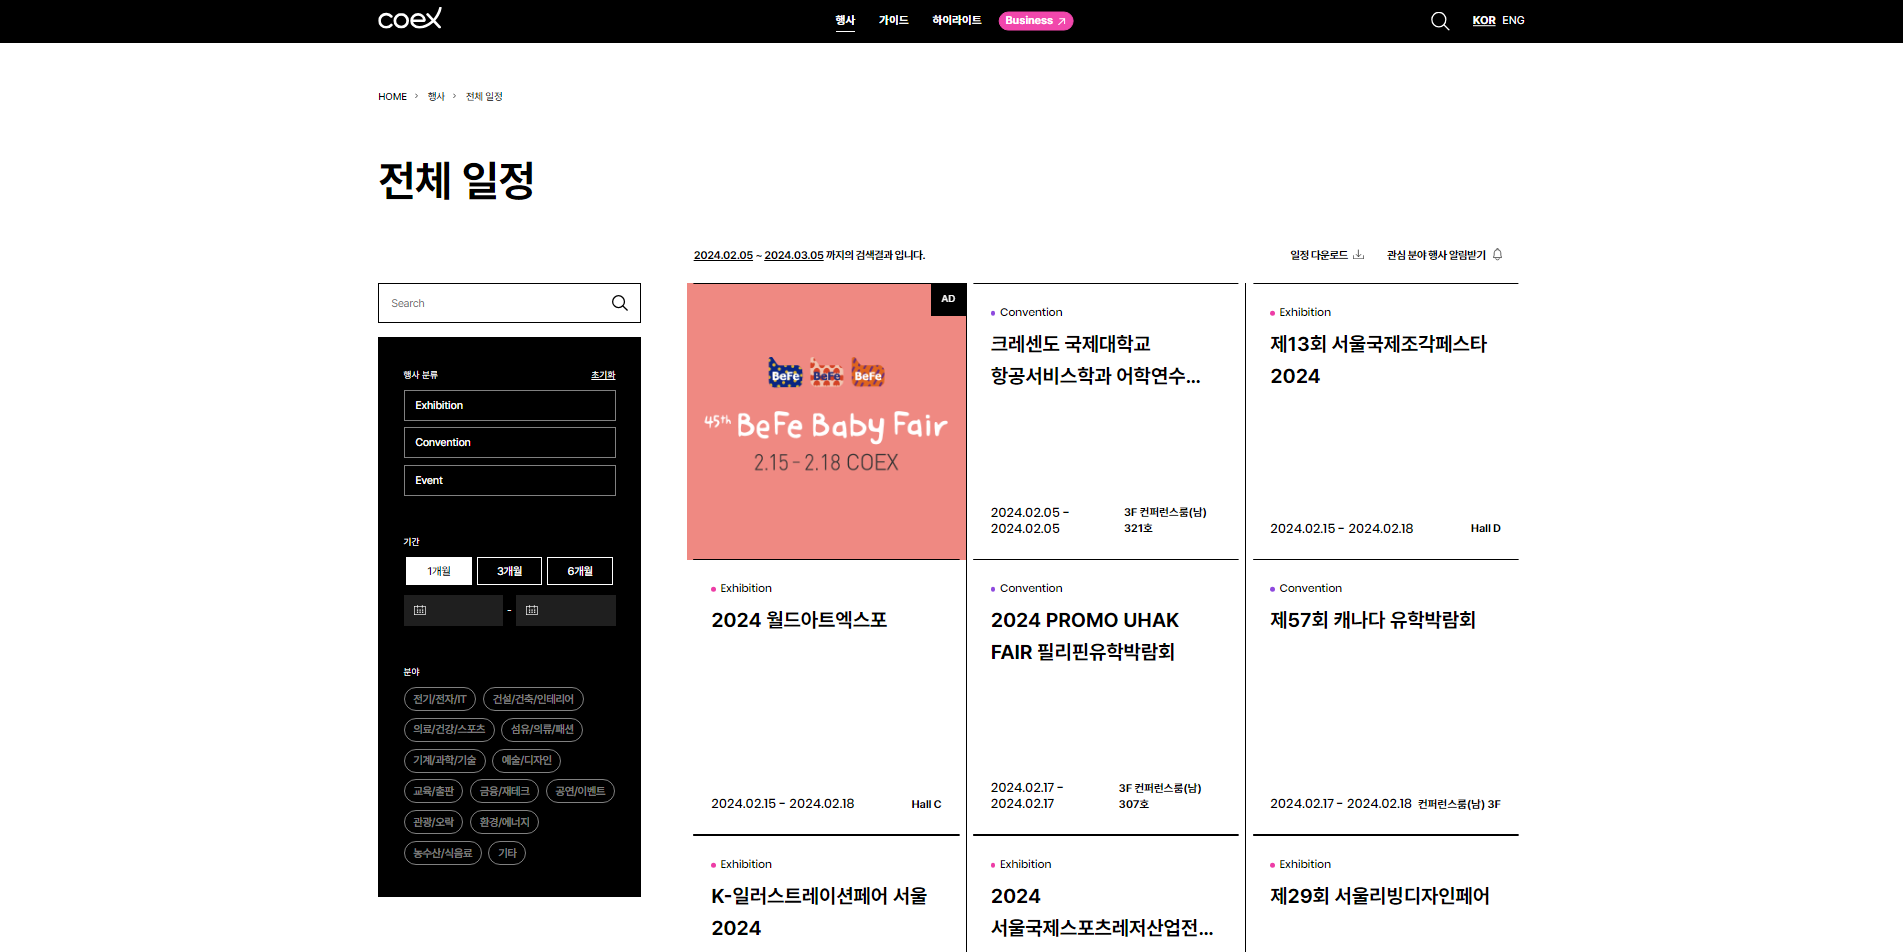Toggle the 공연/이벤트 field tag
The width and height of the screenshot is (1903, 952).
tap(580, 791)
